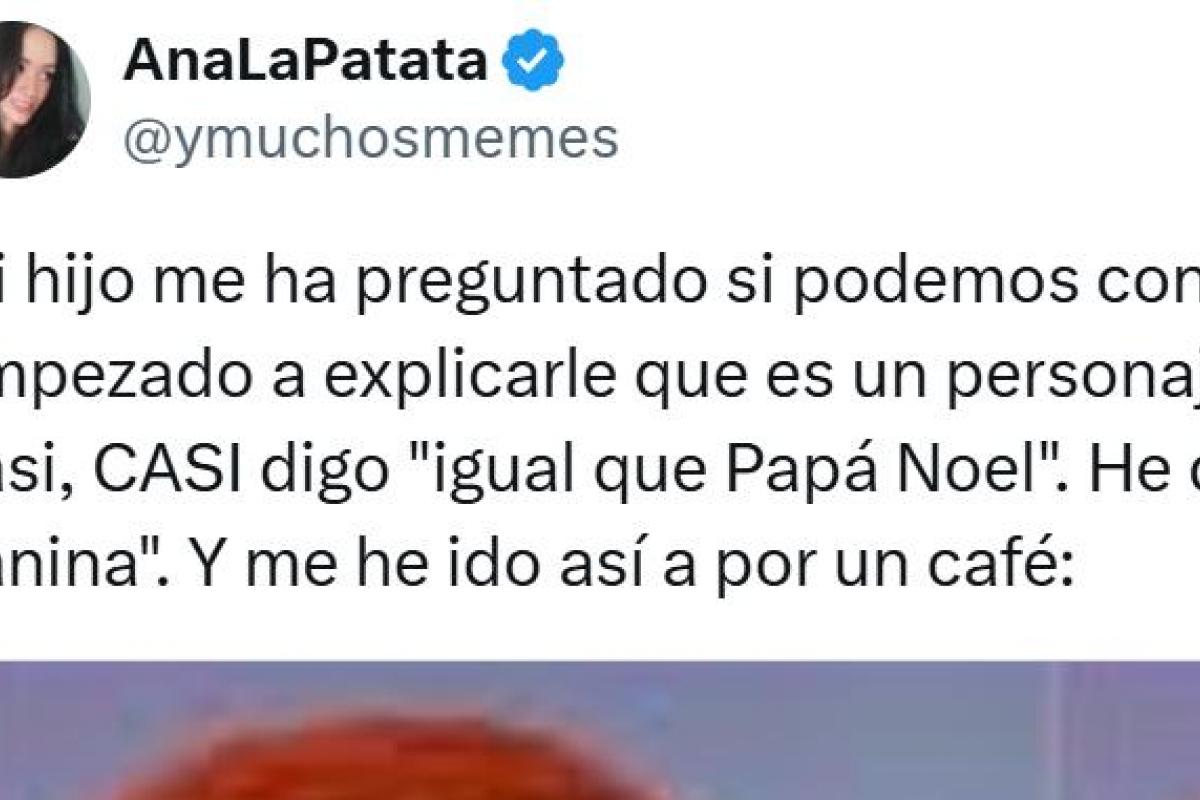Click the AnaLaPatata display name

coord(306,64)
